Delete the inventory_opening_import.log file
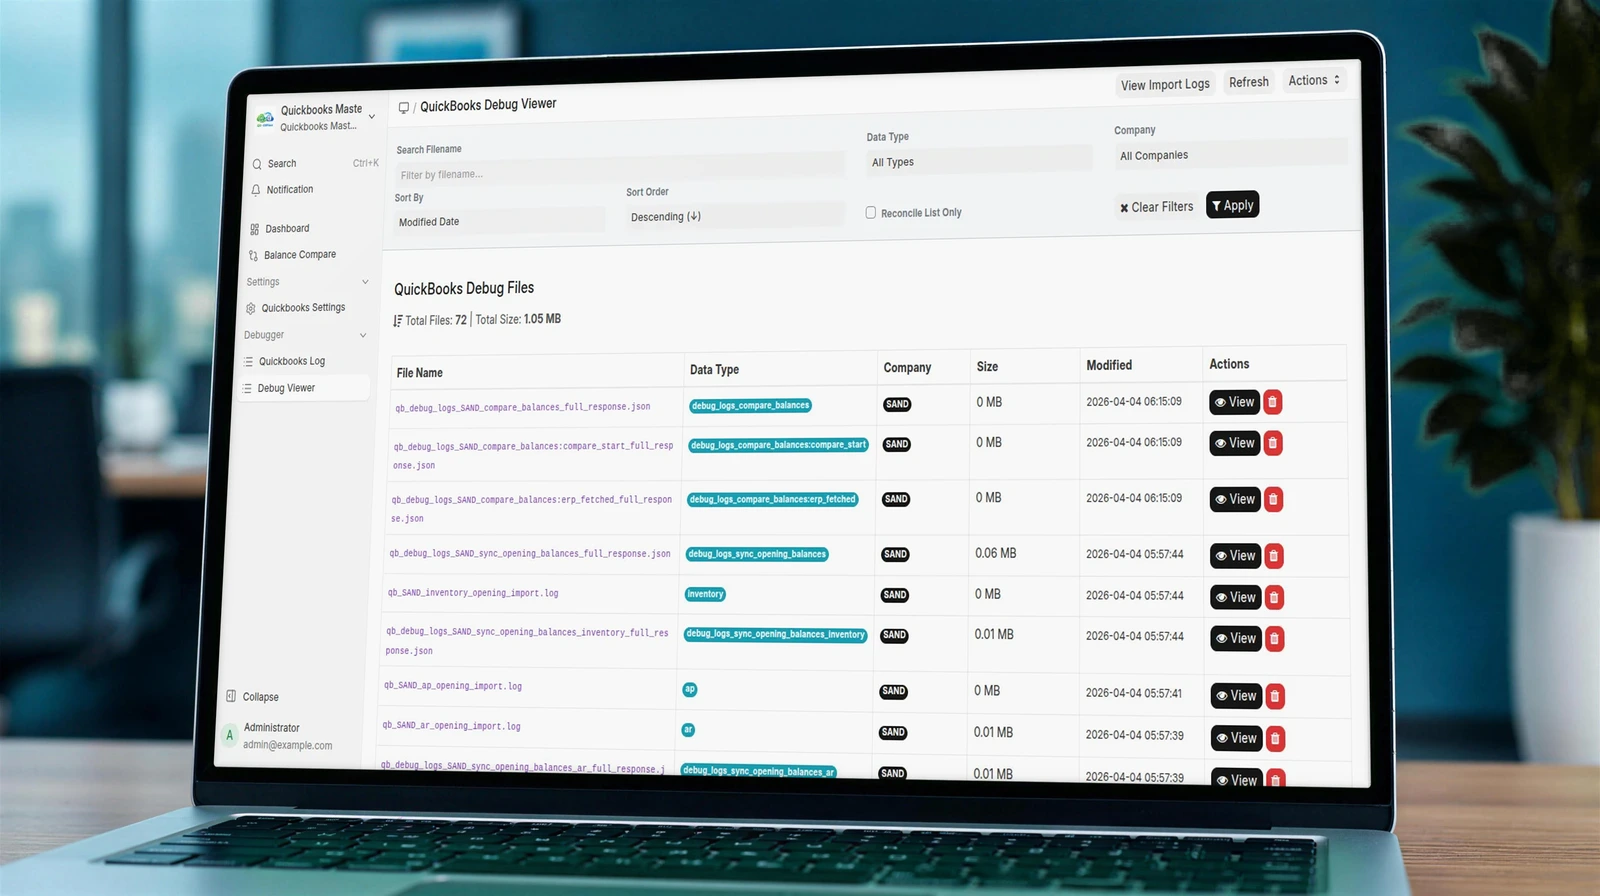Screen dimensions: 1600x896 coord(1274,597)
